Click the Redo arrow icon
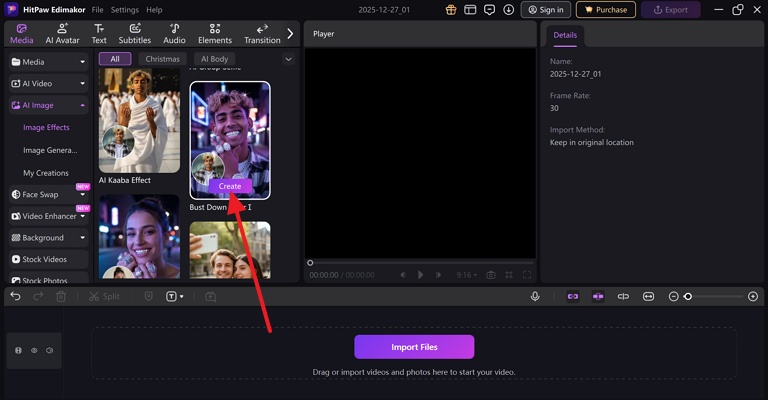Image resolution: width=768 pixels, height=400 pixels. [38, 296]
